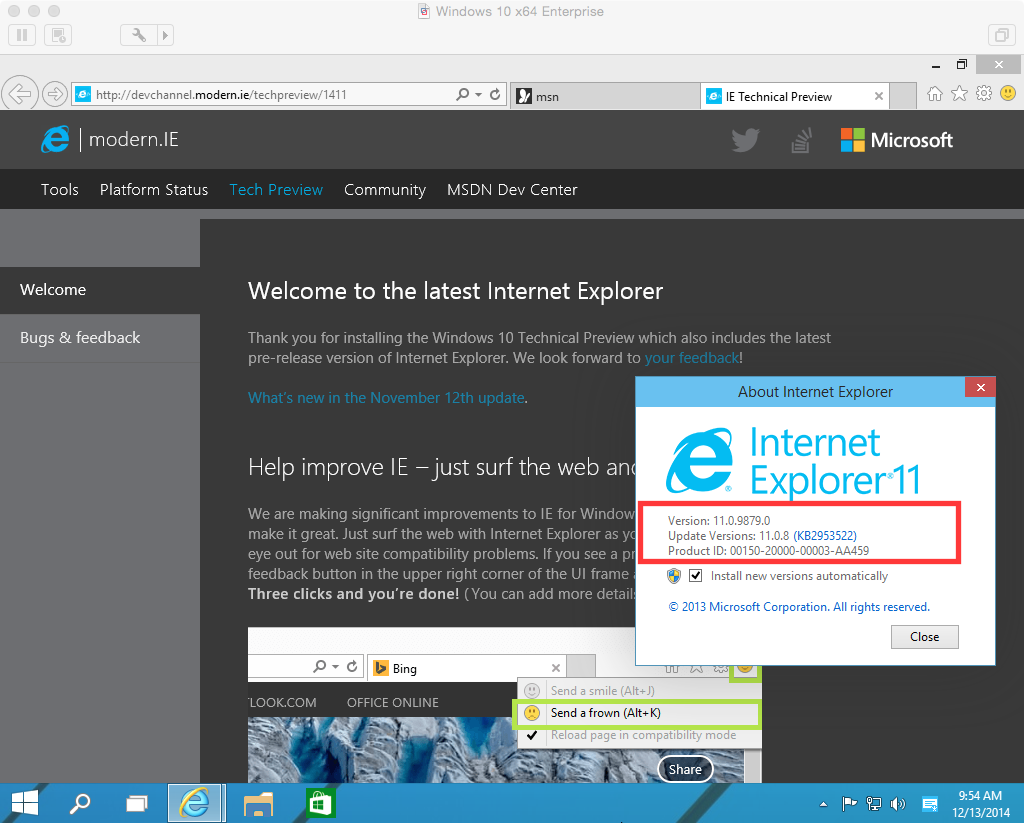The image size is (1024, 823).
Task: Open the notifications tray icon
Action: click(929, 803)
